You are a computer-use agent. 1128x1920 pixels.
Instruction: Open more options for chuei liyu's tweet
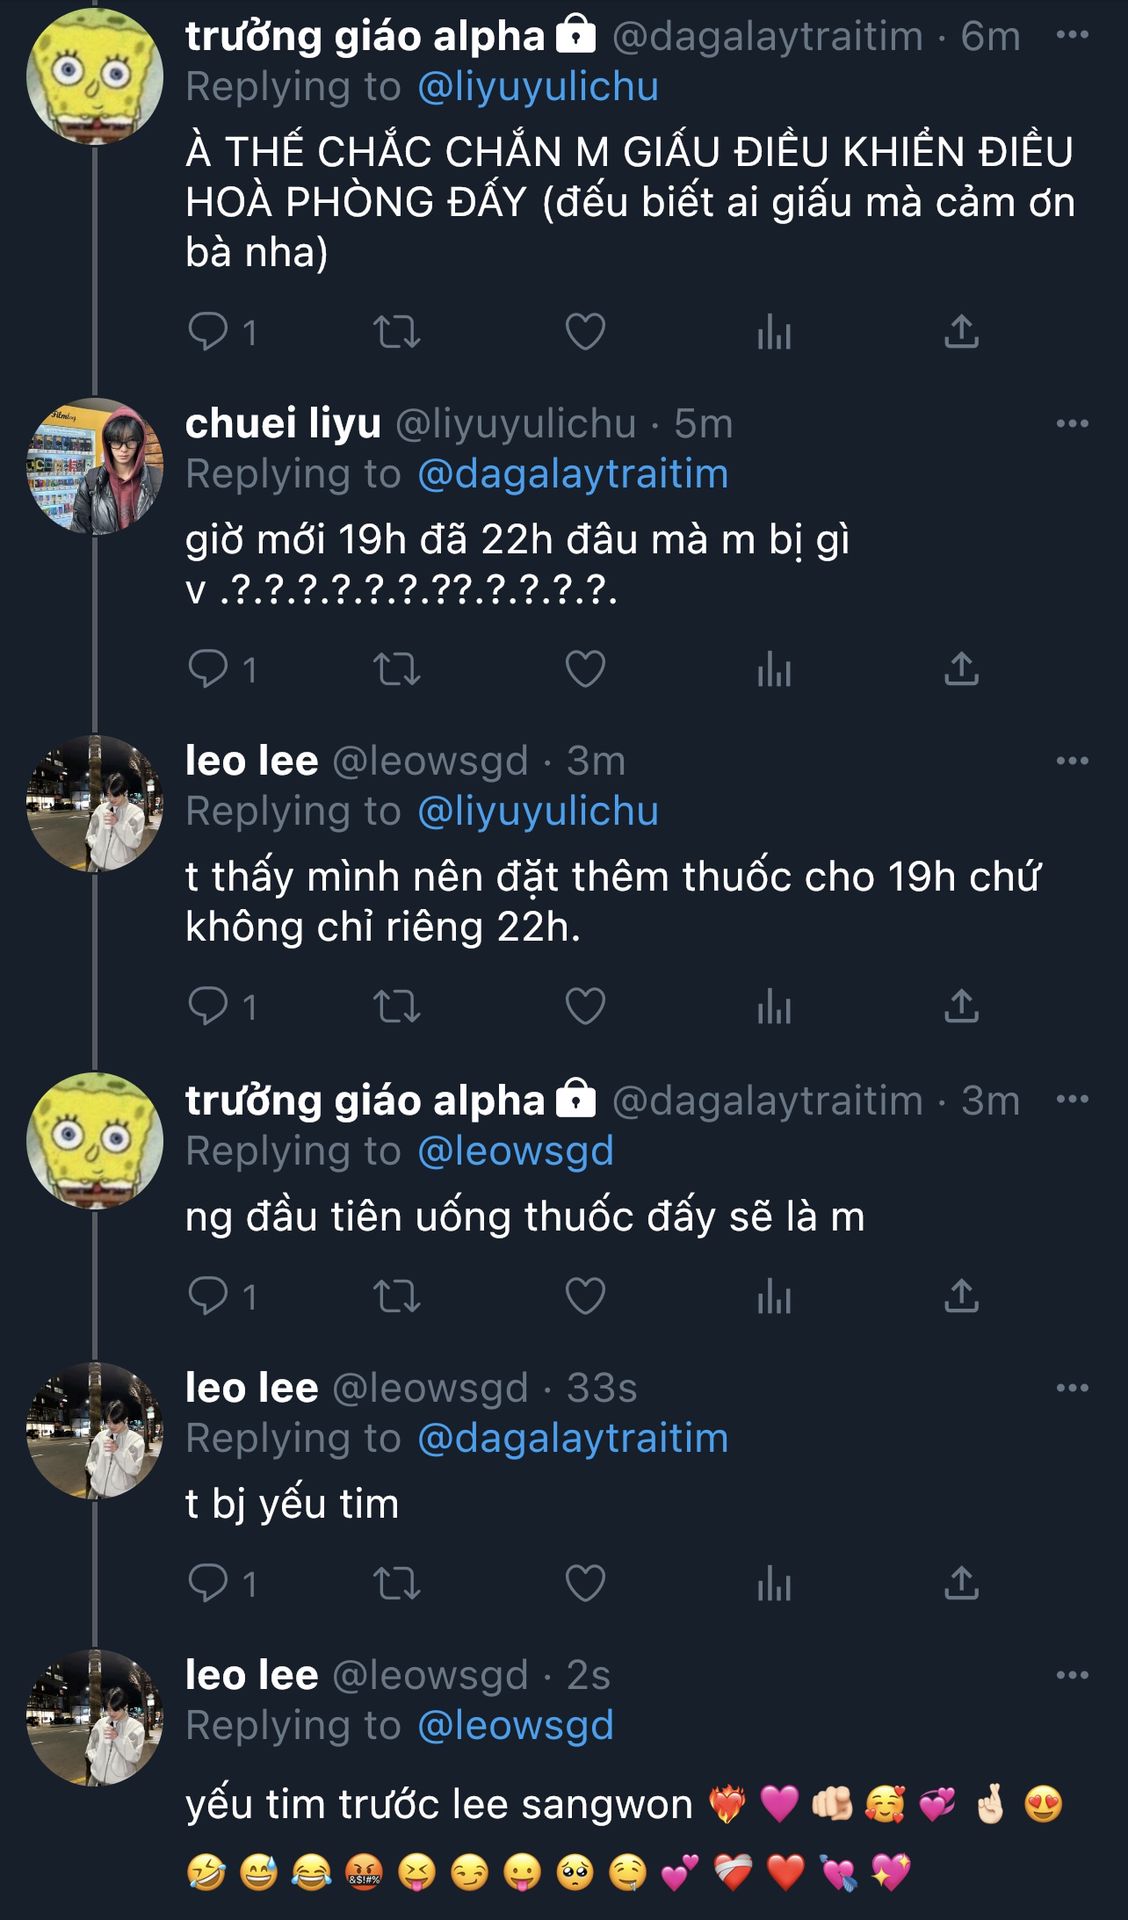click(1072, 424)
